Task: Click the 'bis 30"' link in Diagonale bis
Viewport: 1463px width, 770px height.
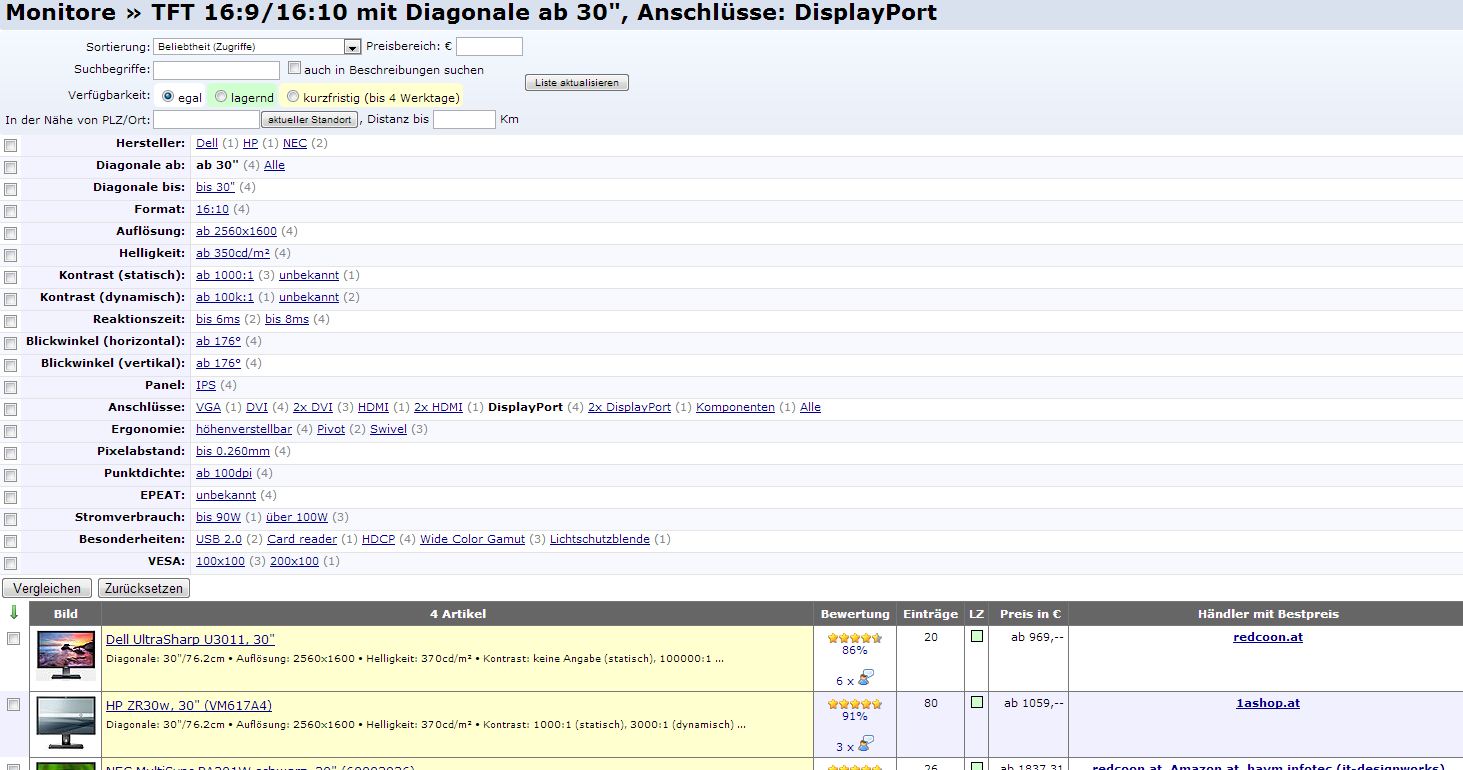Action: 215,187
